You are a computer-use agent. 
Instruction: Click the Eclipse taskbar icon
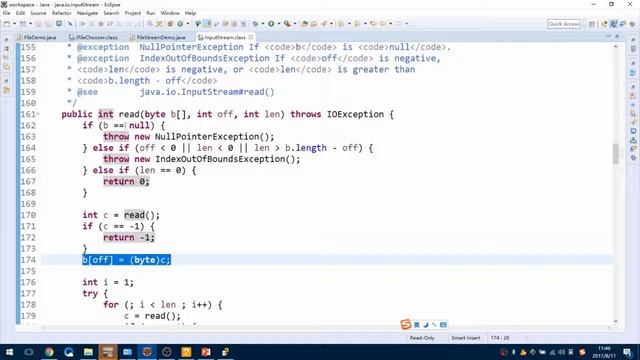point(147,352)
